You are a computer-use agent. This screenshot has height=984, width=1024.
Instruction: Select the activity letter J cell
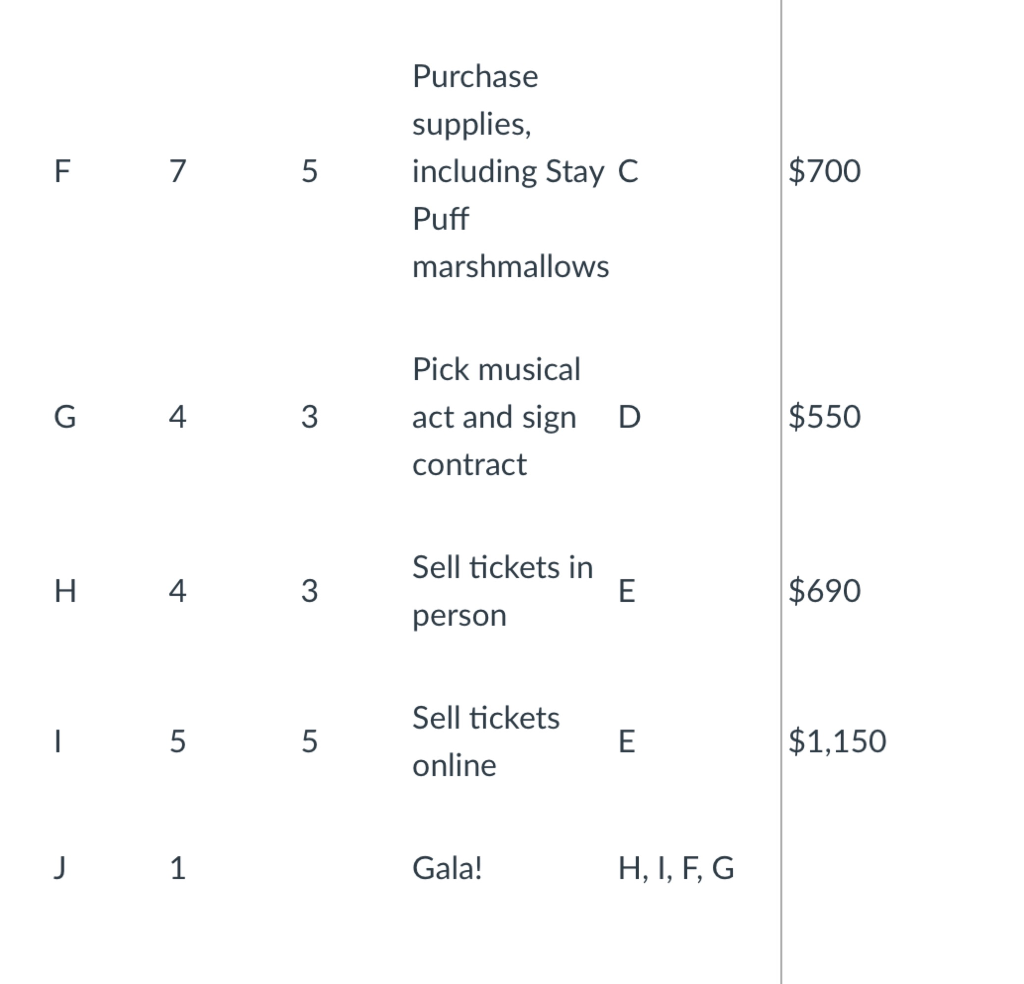(63, 869)
